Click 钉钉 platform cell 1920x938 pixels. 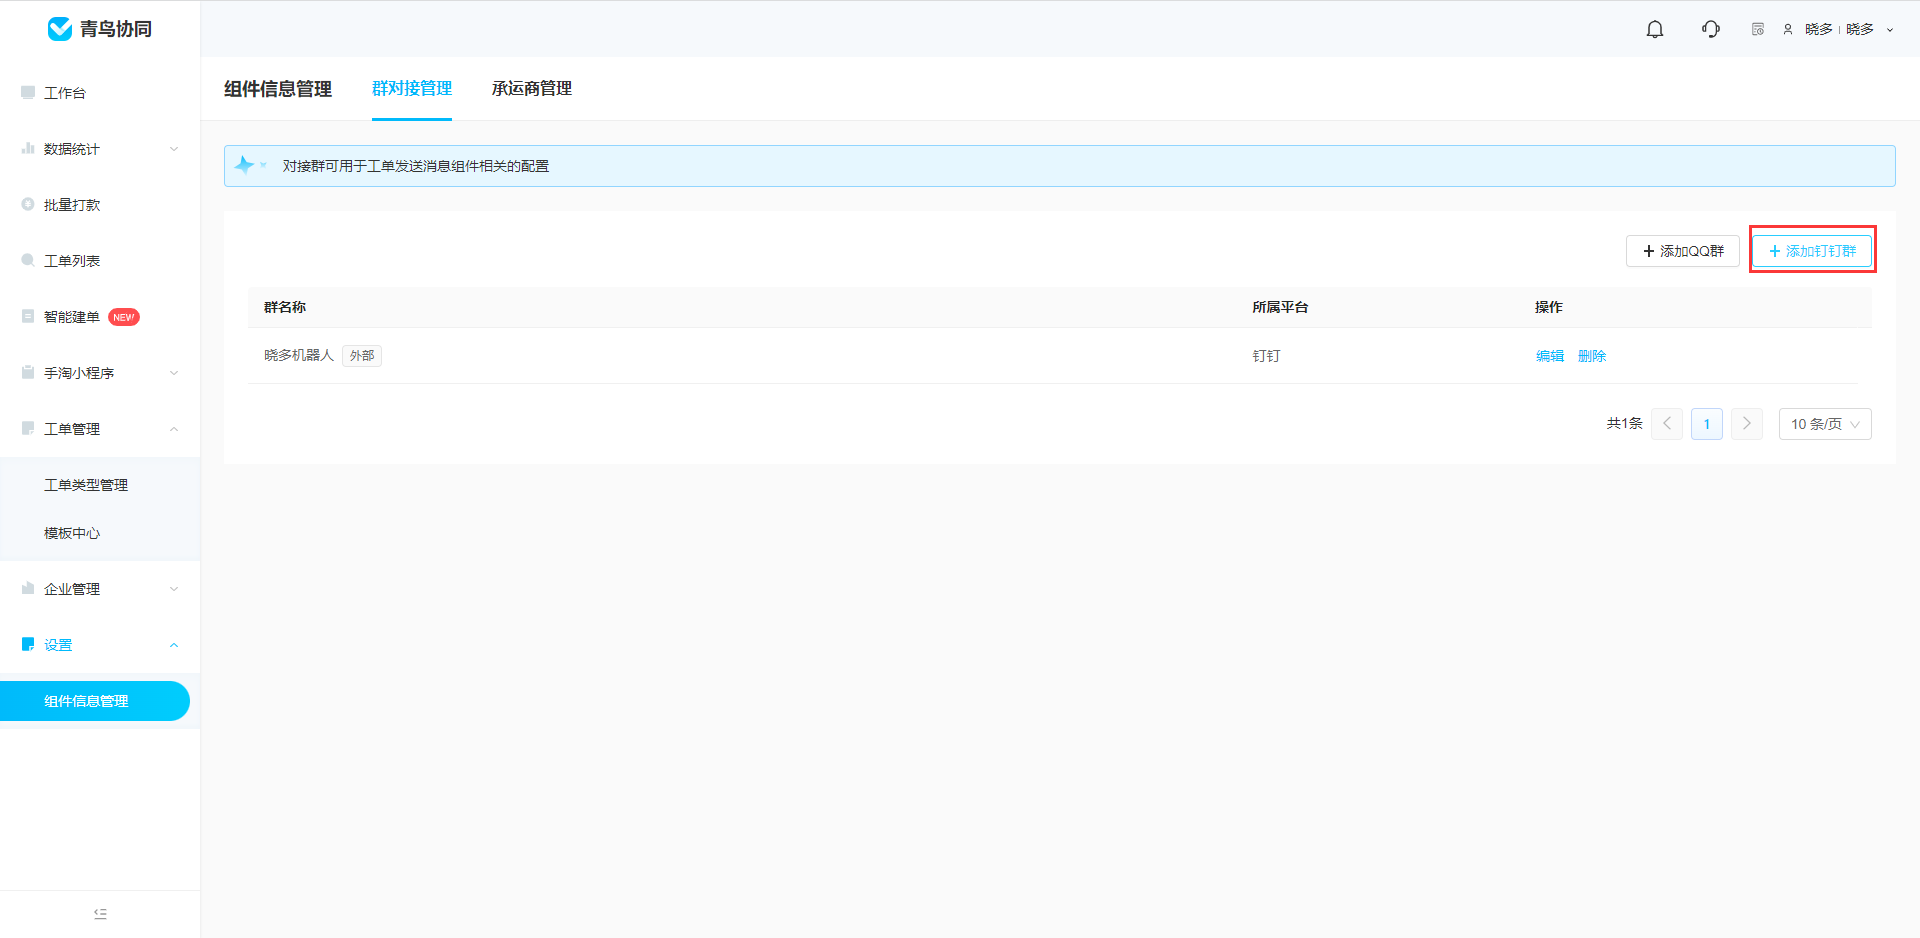click(1266, 356)
